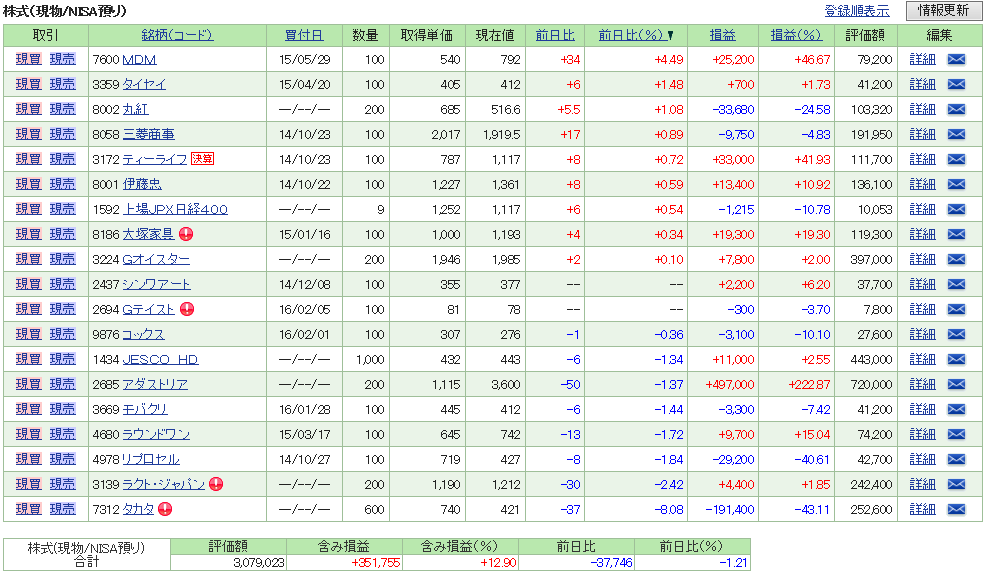The height and width of the screenshot is (573, 986).
Task: Click the mail icon in the 上場JPX日経400 row
Action: pyautogui.click(x=956, y=209)
